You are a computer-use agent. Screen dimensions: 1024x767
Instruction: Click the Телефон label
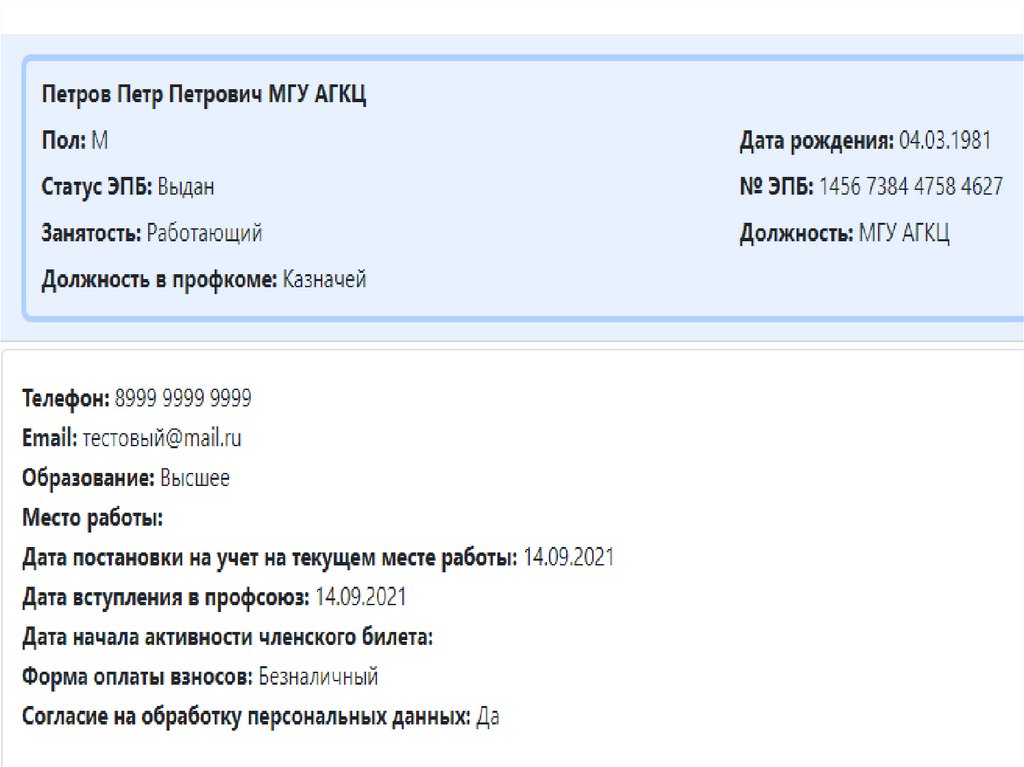pyautogui.click(x=65, y=399)
